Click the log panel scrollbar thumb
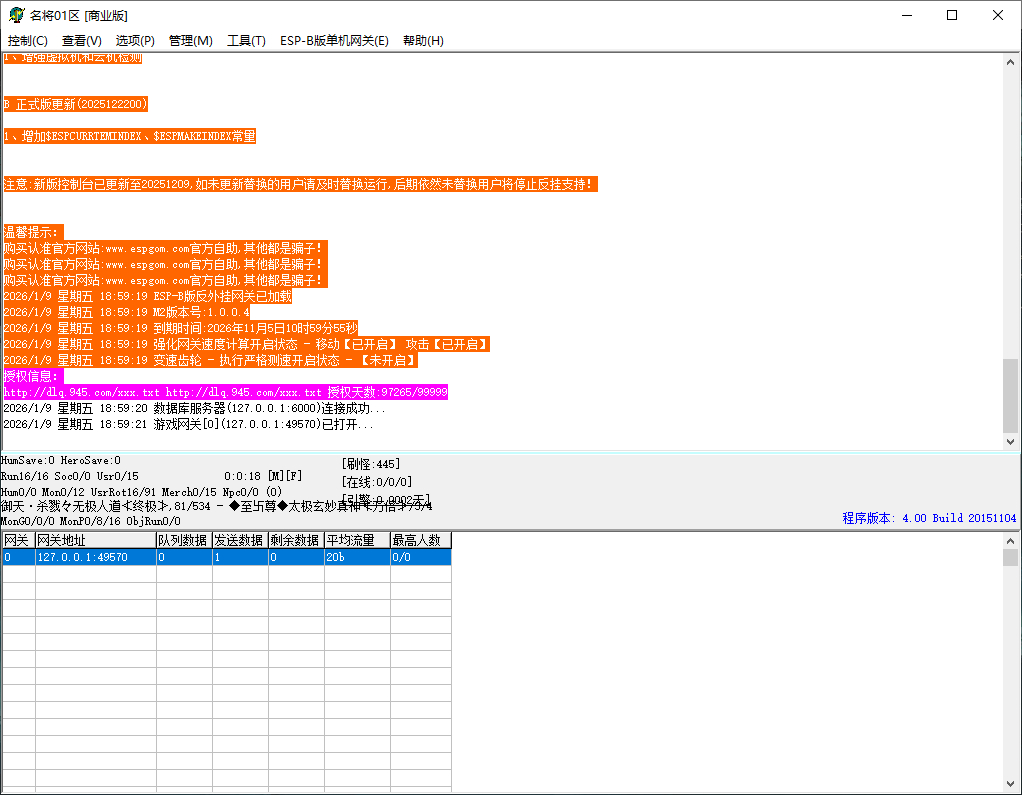1022x795 pixels. [x=1010, y=394]
